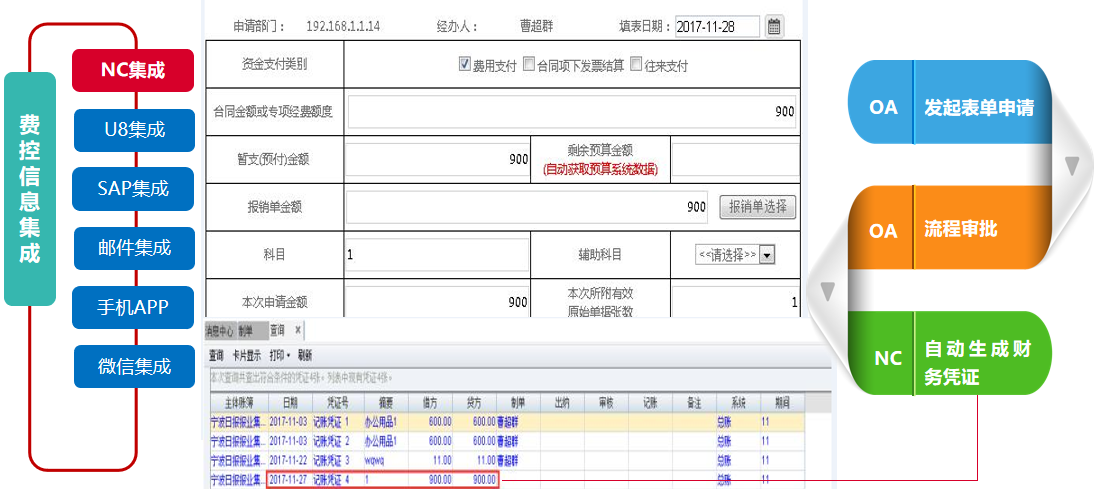The width and height of the screenshot is (1094, 495).
Task: Click the SAP集成 button
Action: (133, 188)
